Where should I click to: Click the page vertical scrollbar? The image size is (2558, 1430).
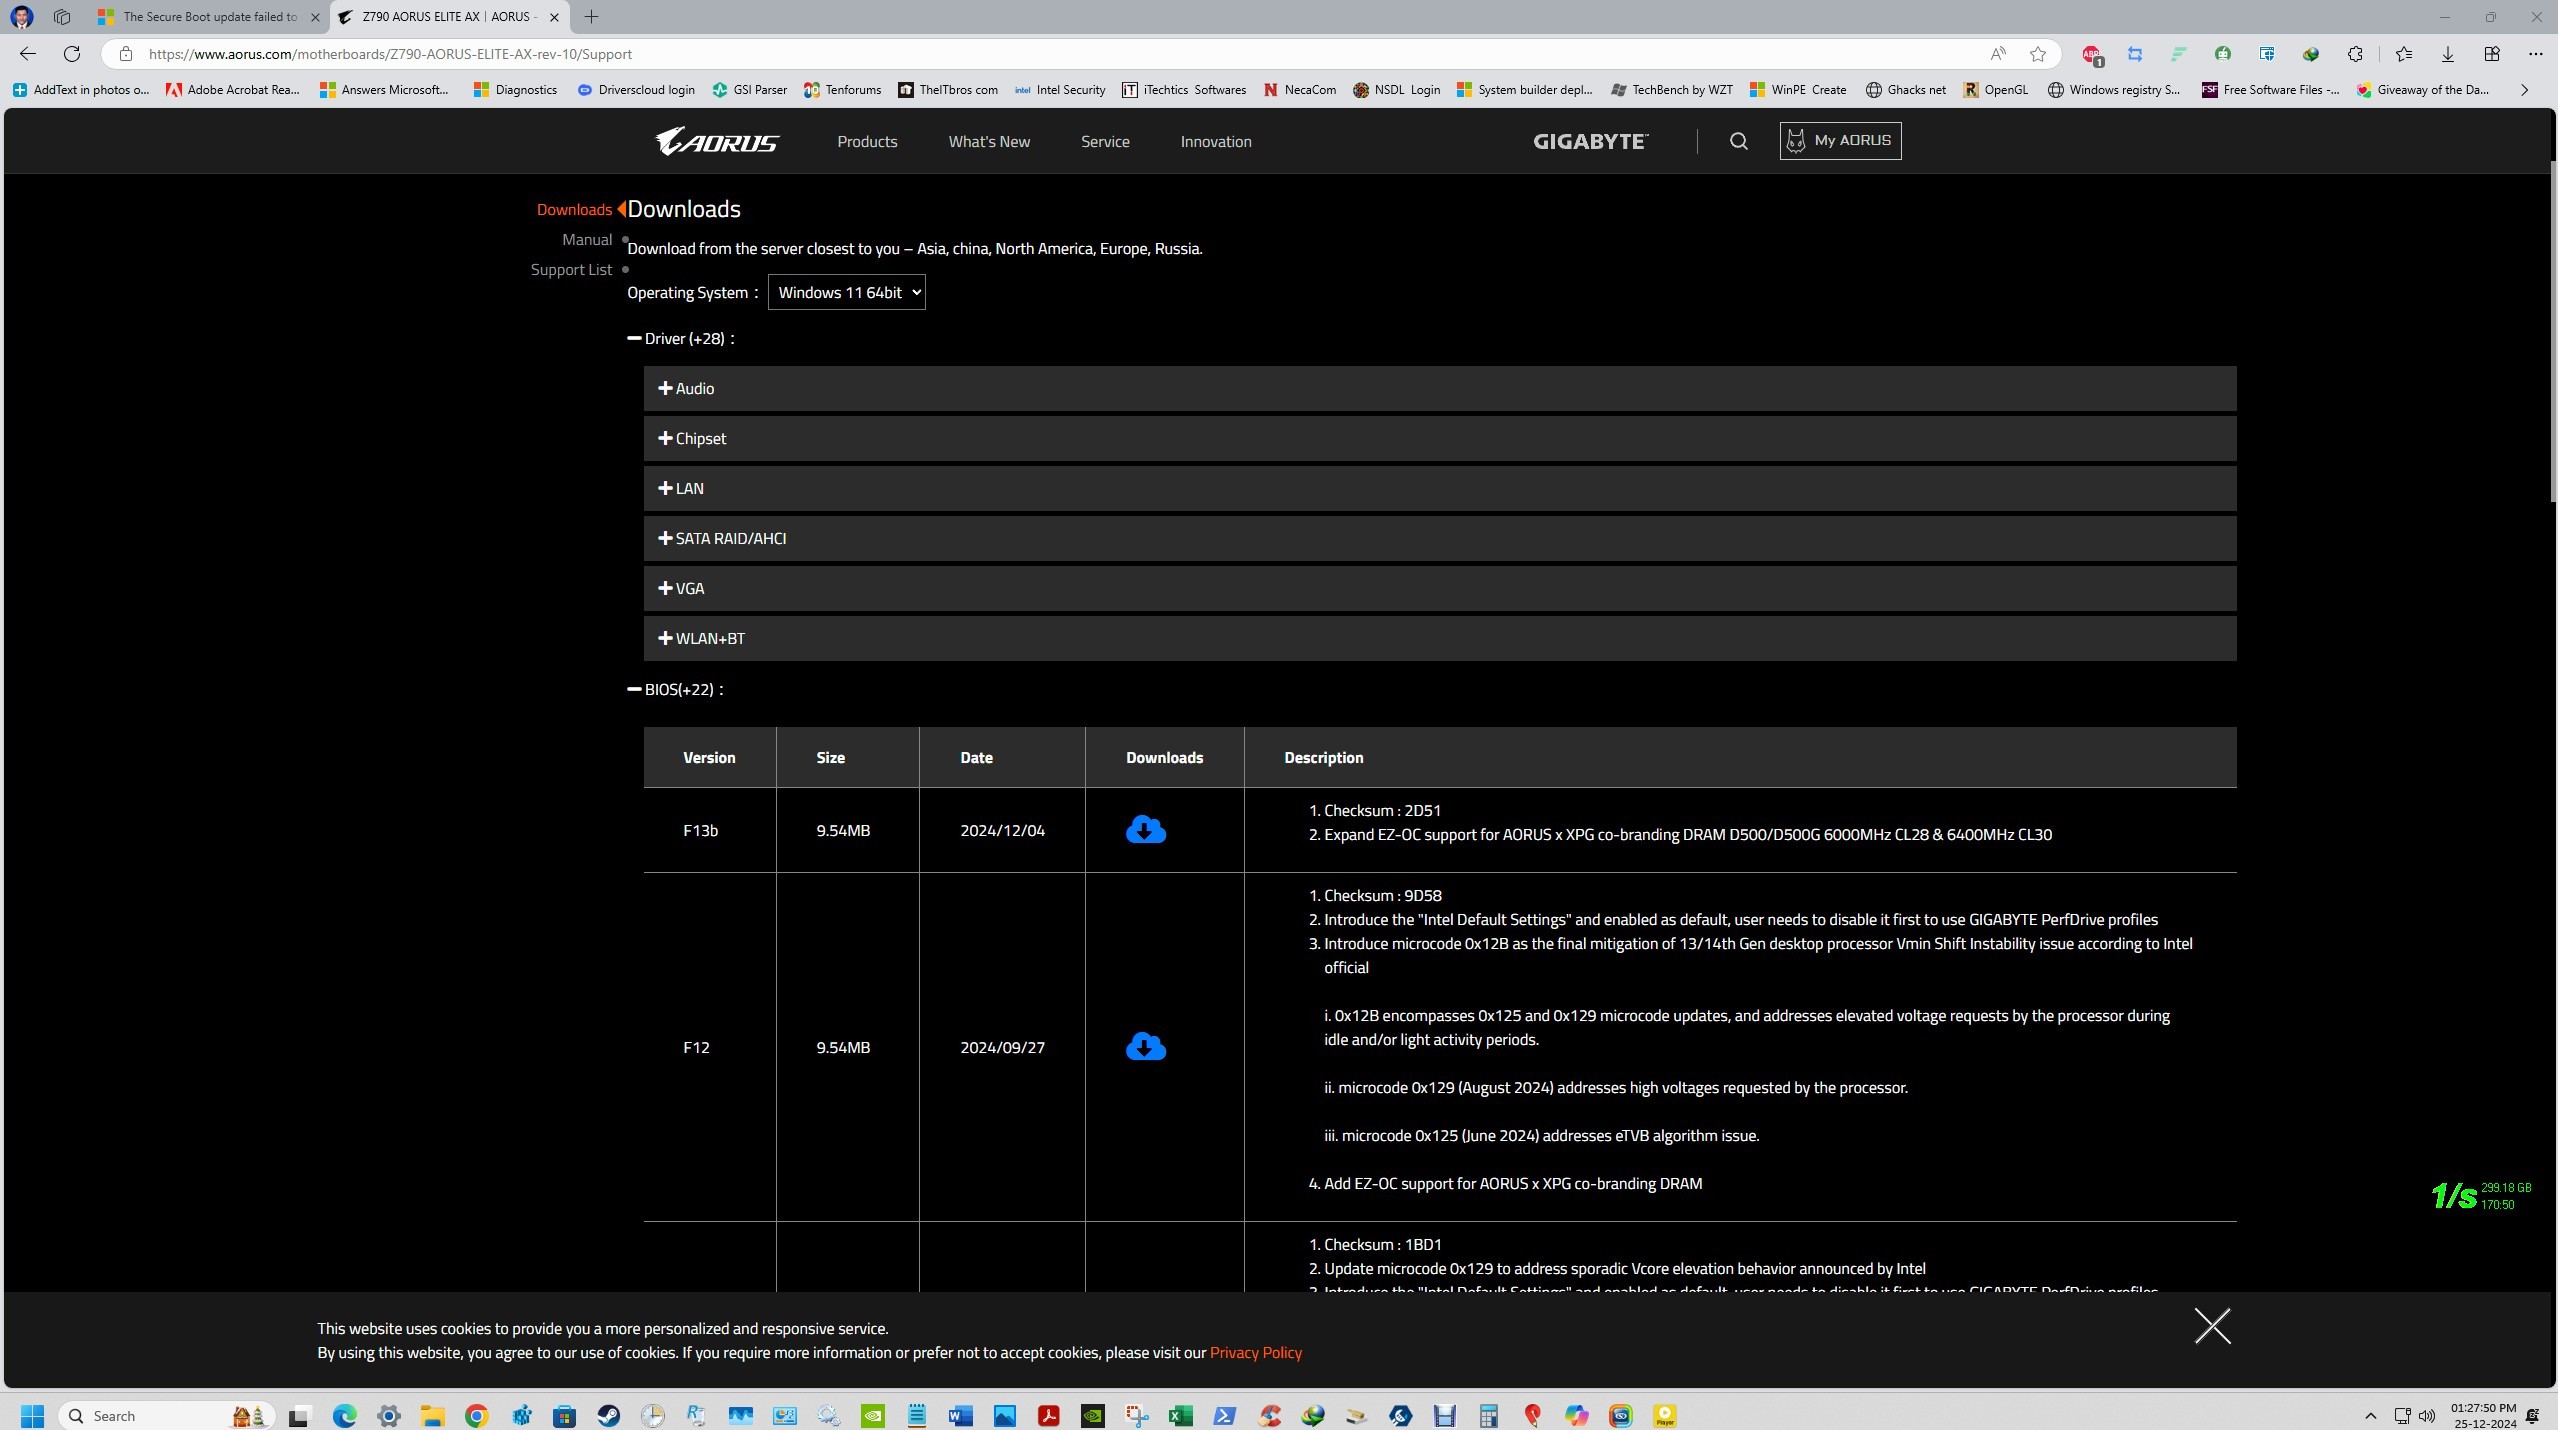click(x=2551, y=330)
